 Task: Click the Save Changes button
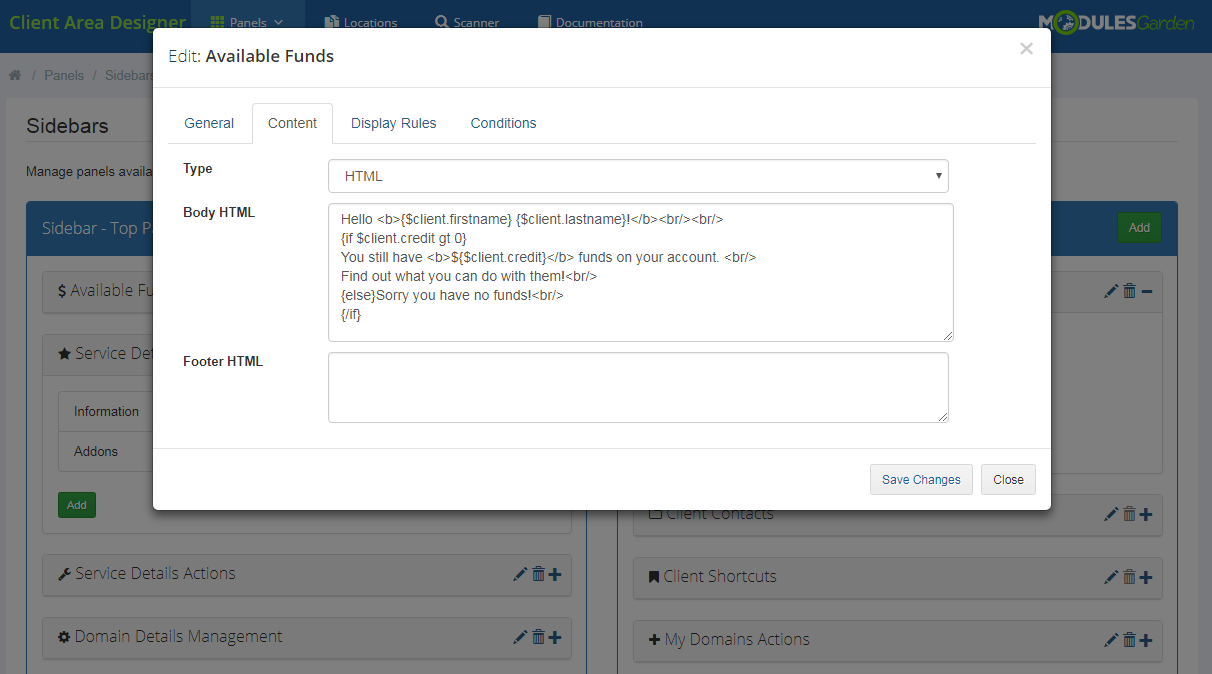[x=921, y=480]
